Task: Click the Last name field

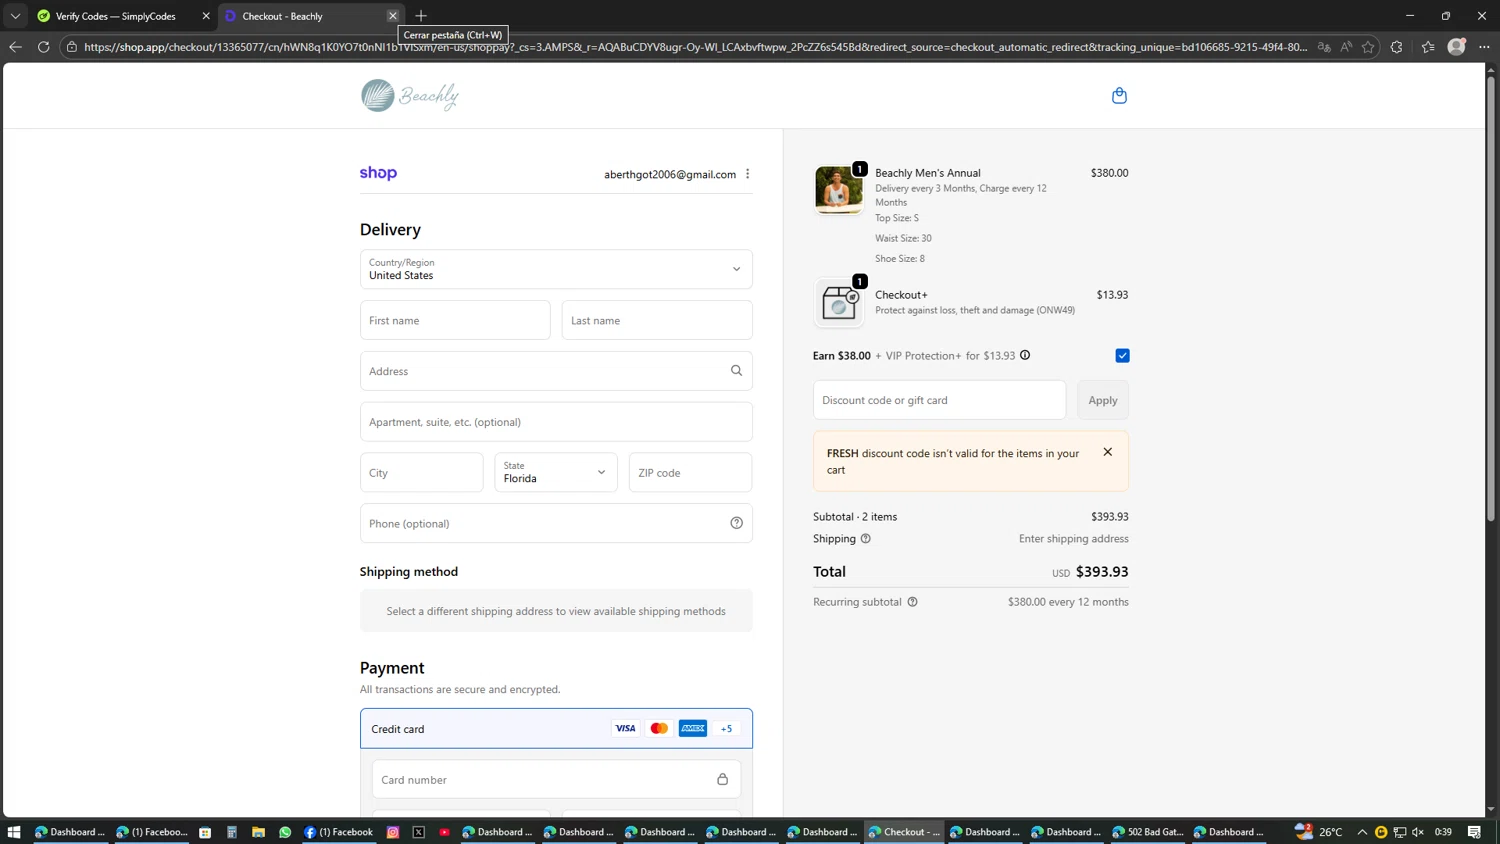Action: tap(657, 320)
